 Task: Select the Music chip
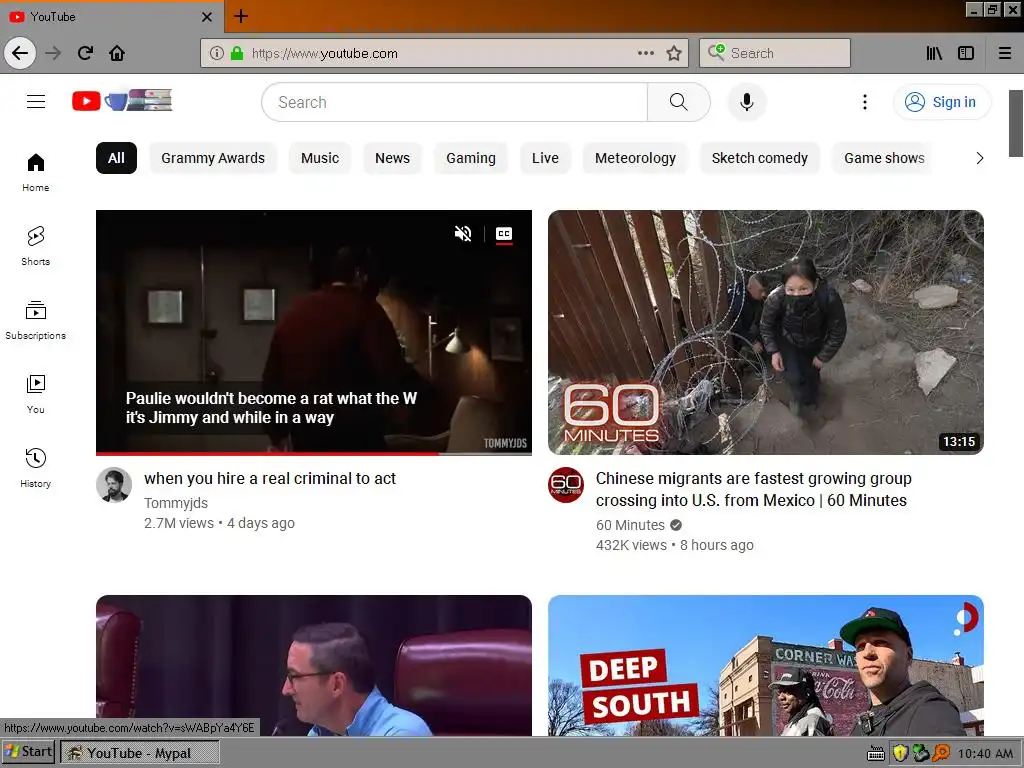[320, 158]
